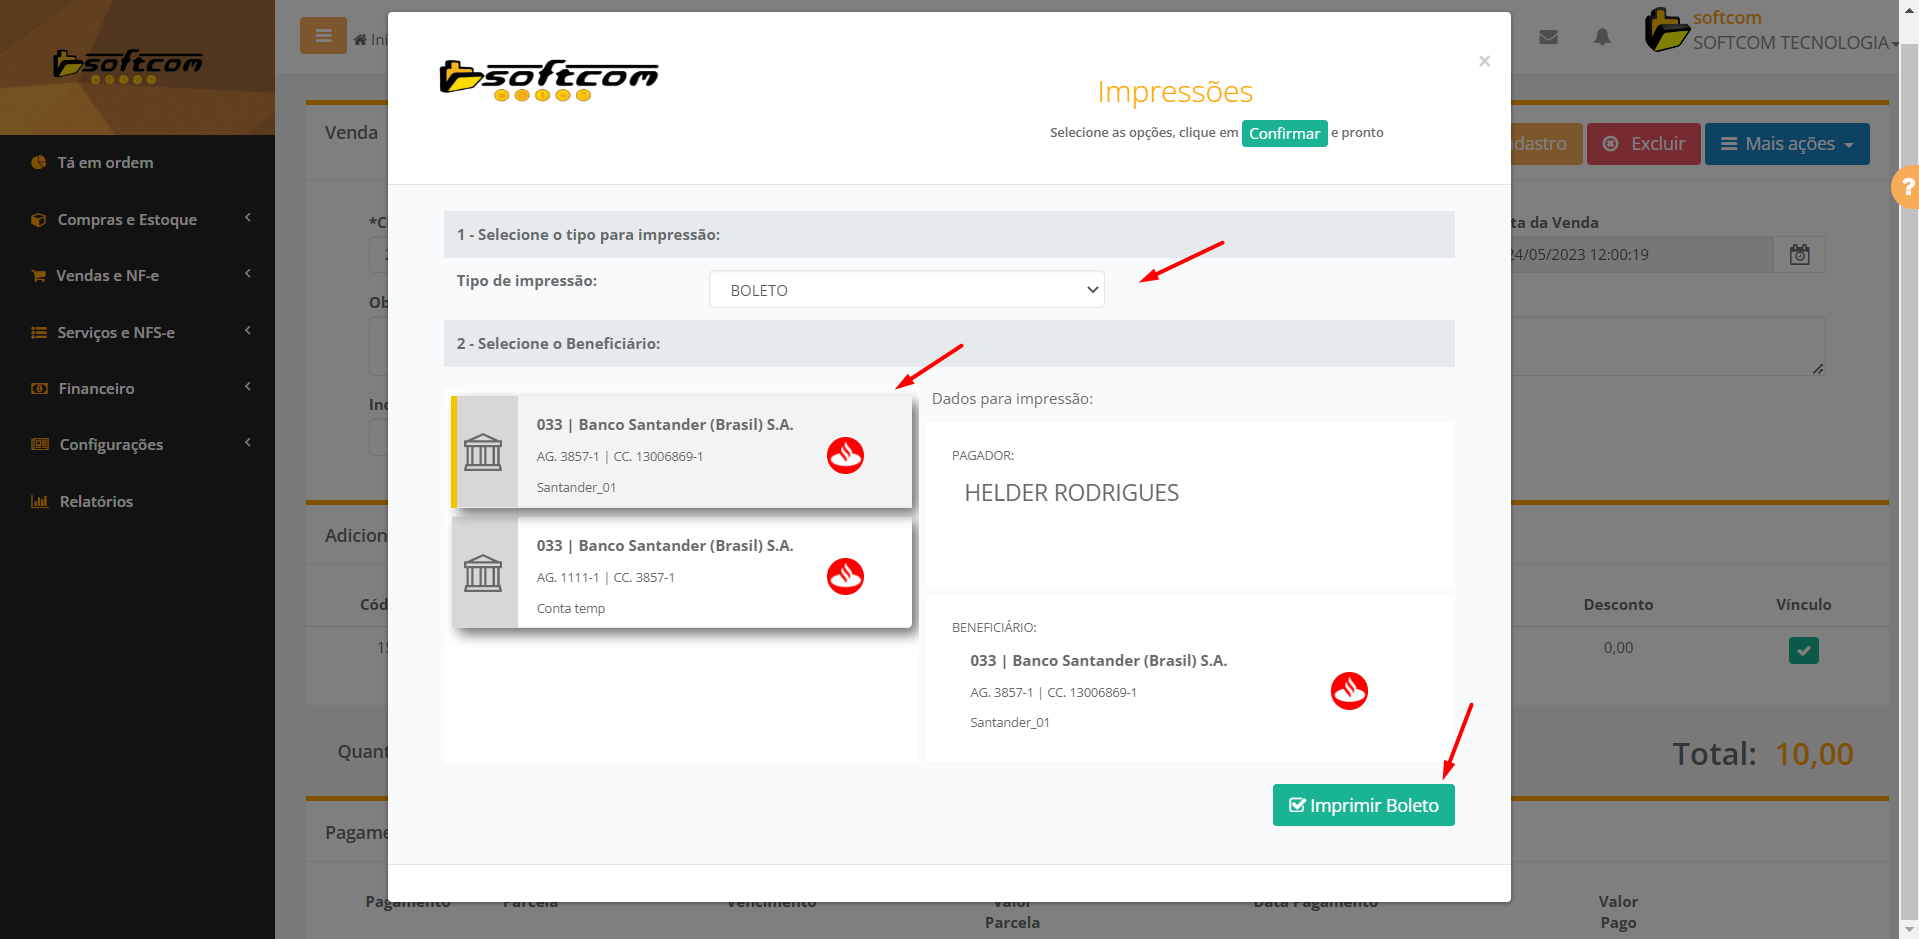Click the Softcom logo in sidebar

tap(128, 66)
